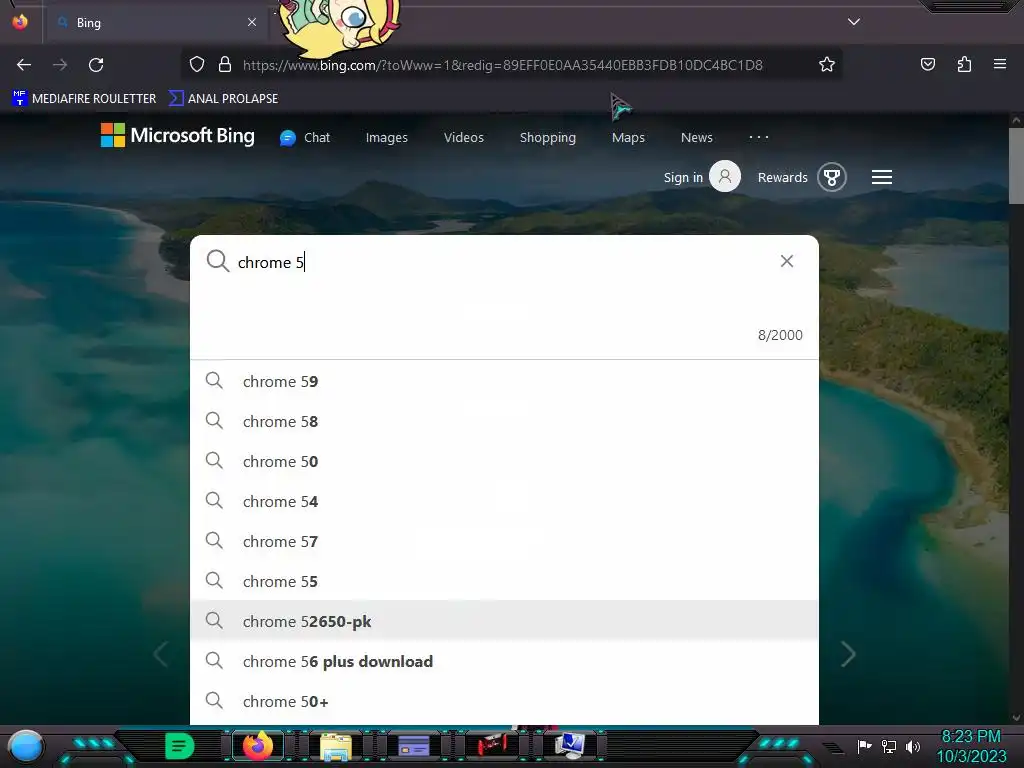Viewport: 1024px width, 768px height.
Task: Close the Bing tab
Action: click(x=251, y=22)
